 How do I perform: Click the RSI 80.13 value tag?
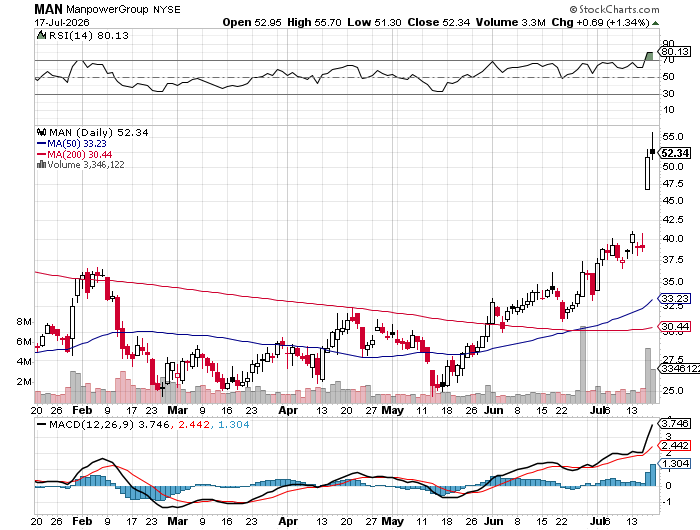(x=675, y=52)
